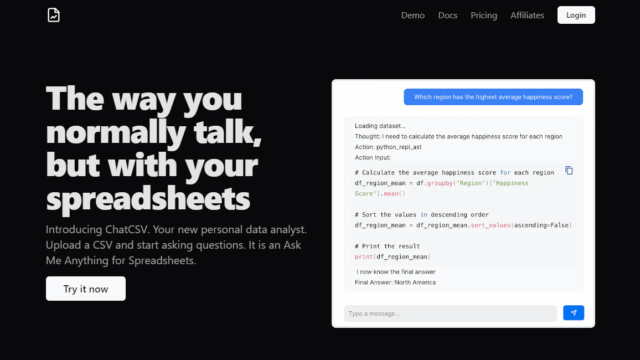Send the message with the paper plane button
Viewport: 640px width, 360px height.
point(573,313)
